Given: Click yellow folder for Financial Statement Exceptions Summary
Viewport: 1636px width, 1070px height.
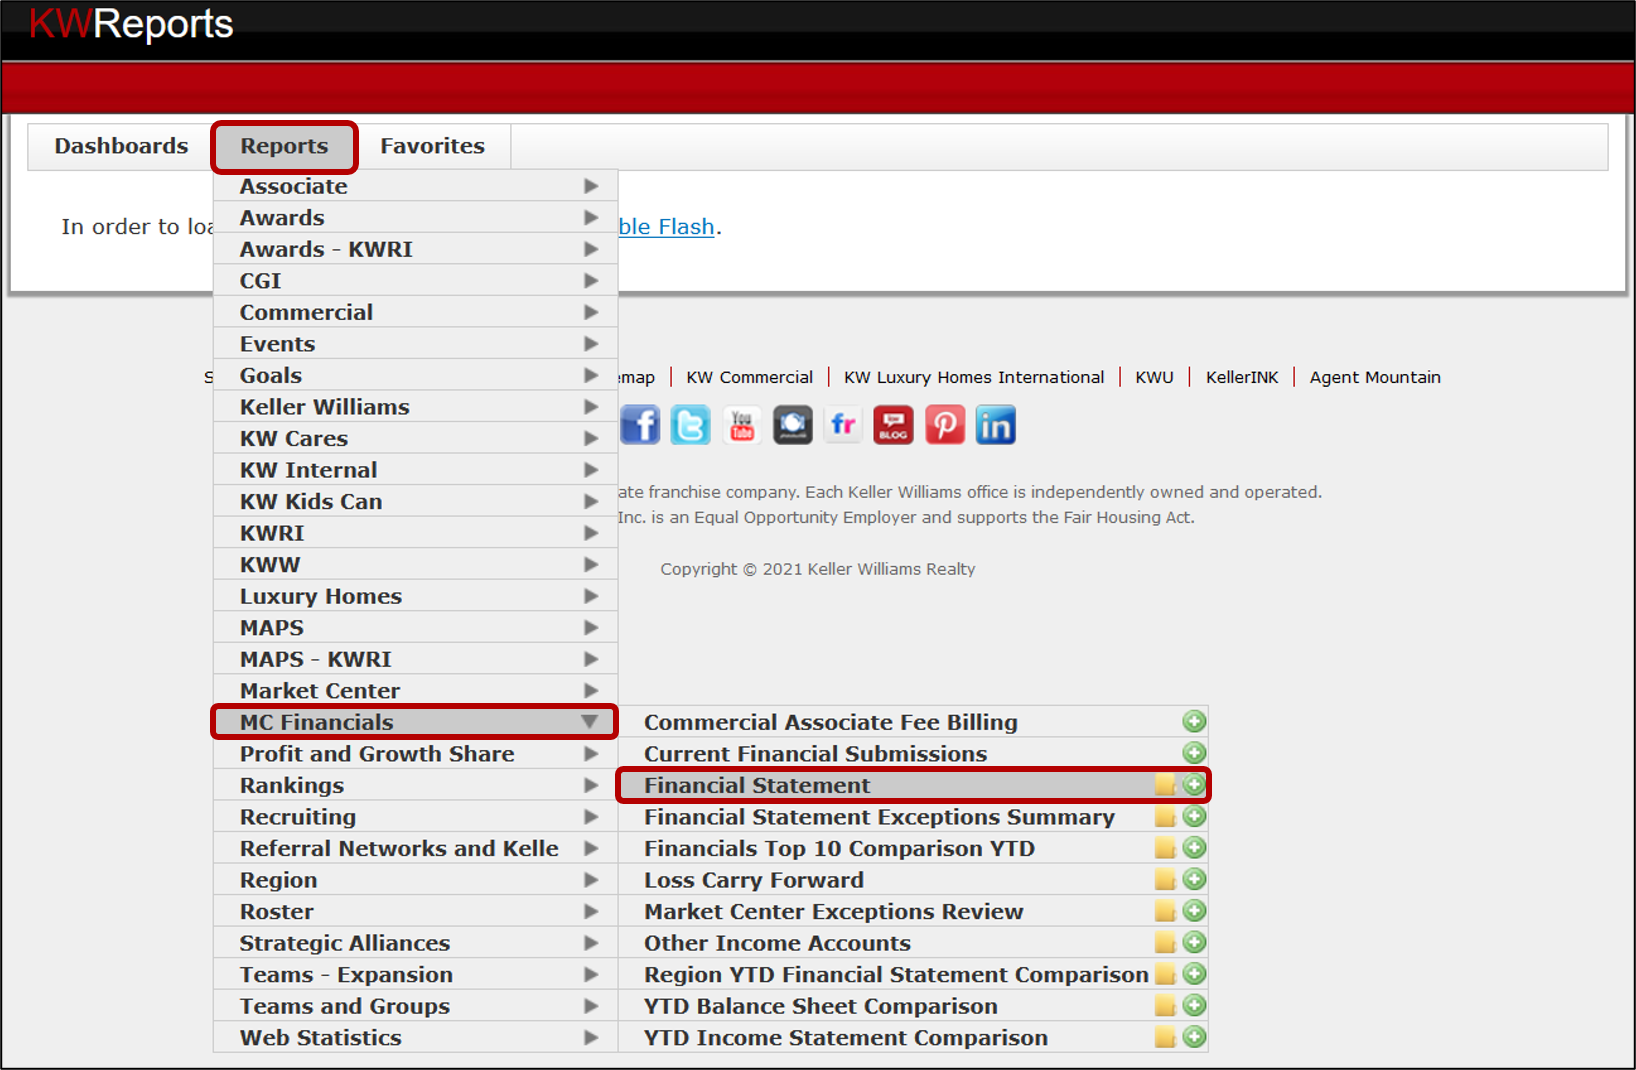Looking at the screenshot, I should [x=1165, y=816].
